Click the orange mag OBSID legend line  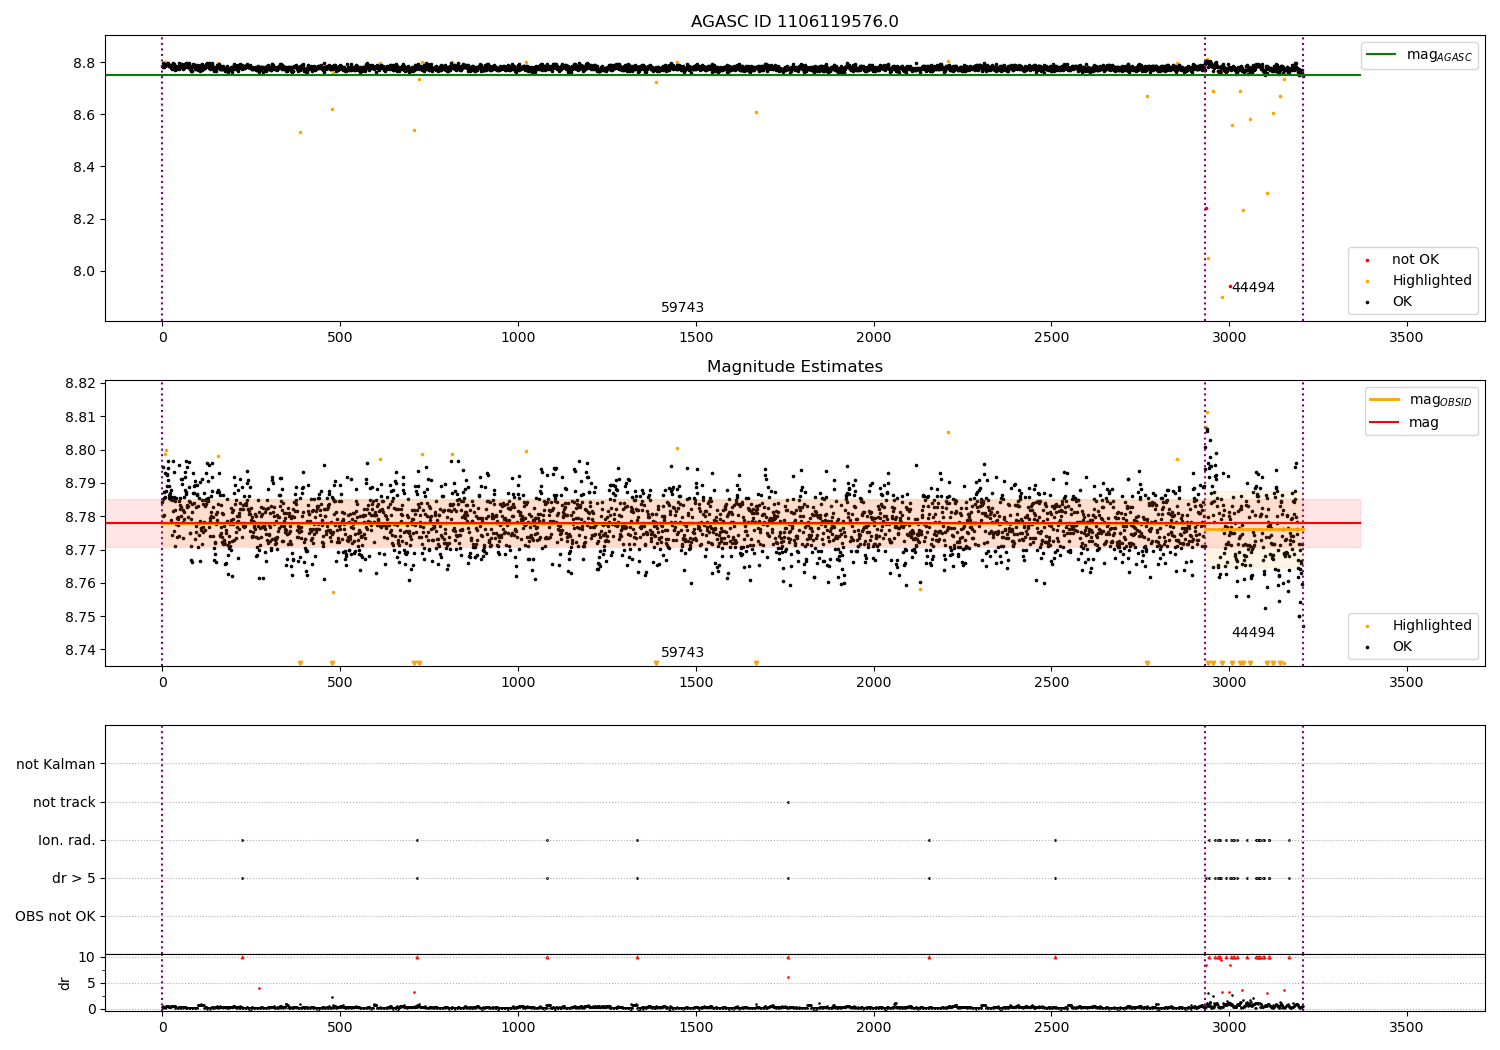coord(1384,400)
